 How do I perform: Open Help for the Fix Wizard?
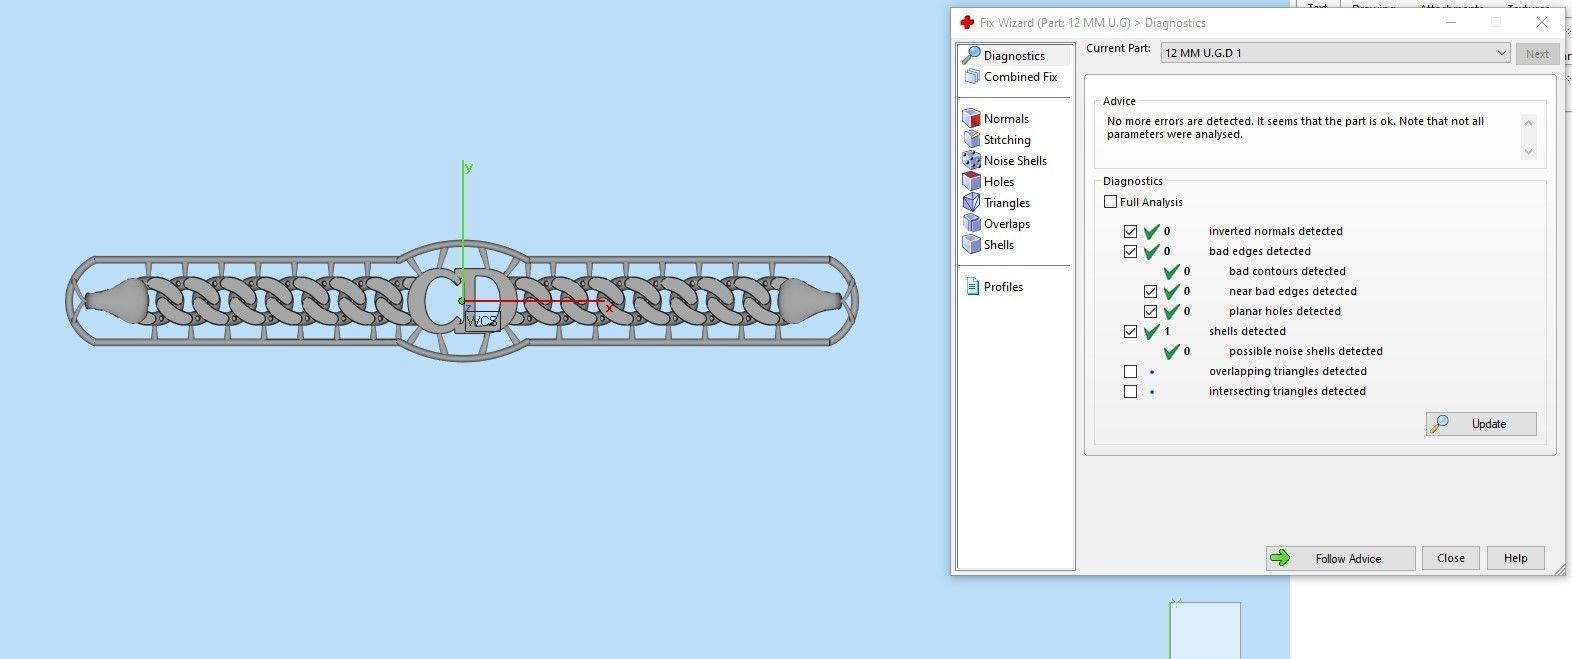point(1515,558)
